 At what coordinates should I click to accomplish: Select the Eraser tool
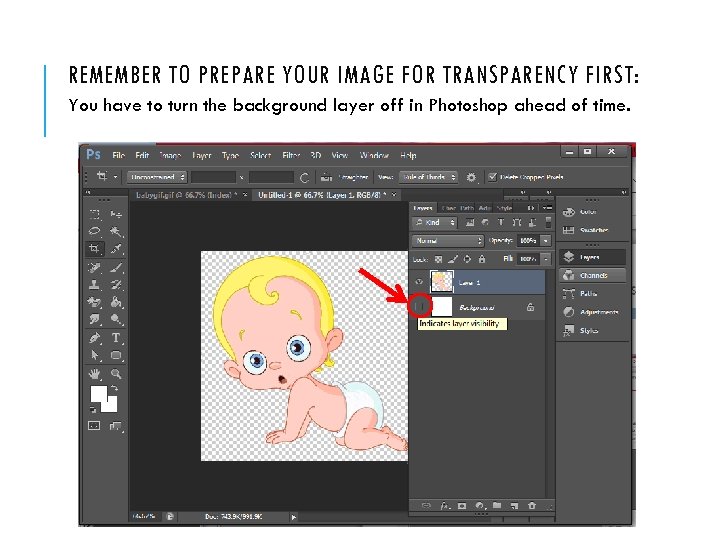(95, 302)
